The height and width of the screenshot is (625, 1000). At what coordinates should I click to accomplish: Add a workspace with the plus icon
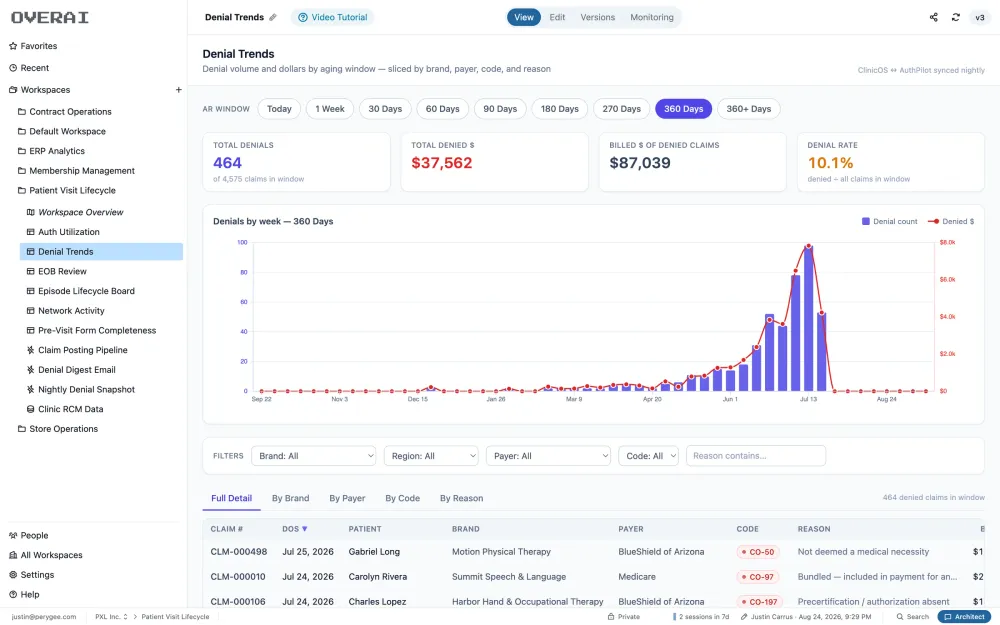coord(179,90)
